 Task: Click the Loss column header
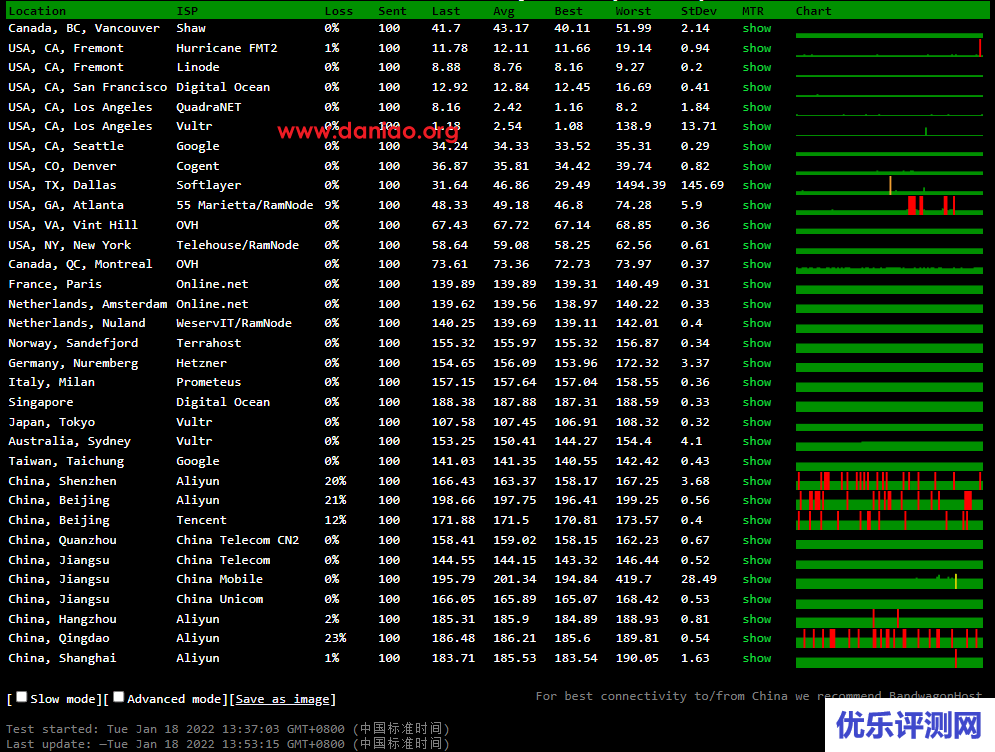(x=338, y=11)
